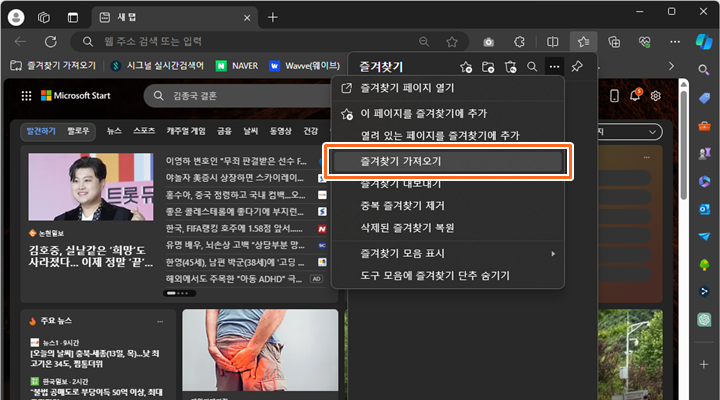Open the 금융 category tab
This screenshot has height=400, width=720.
click(224, 131)
